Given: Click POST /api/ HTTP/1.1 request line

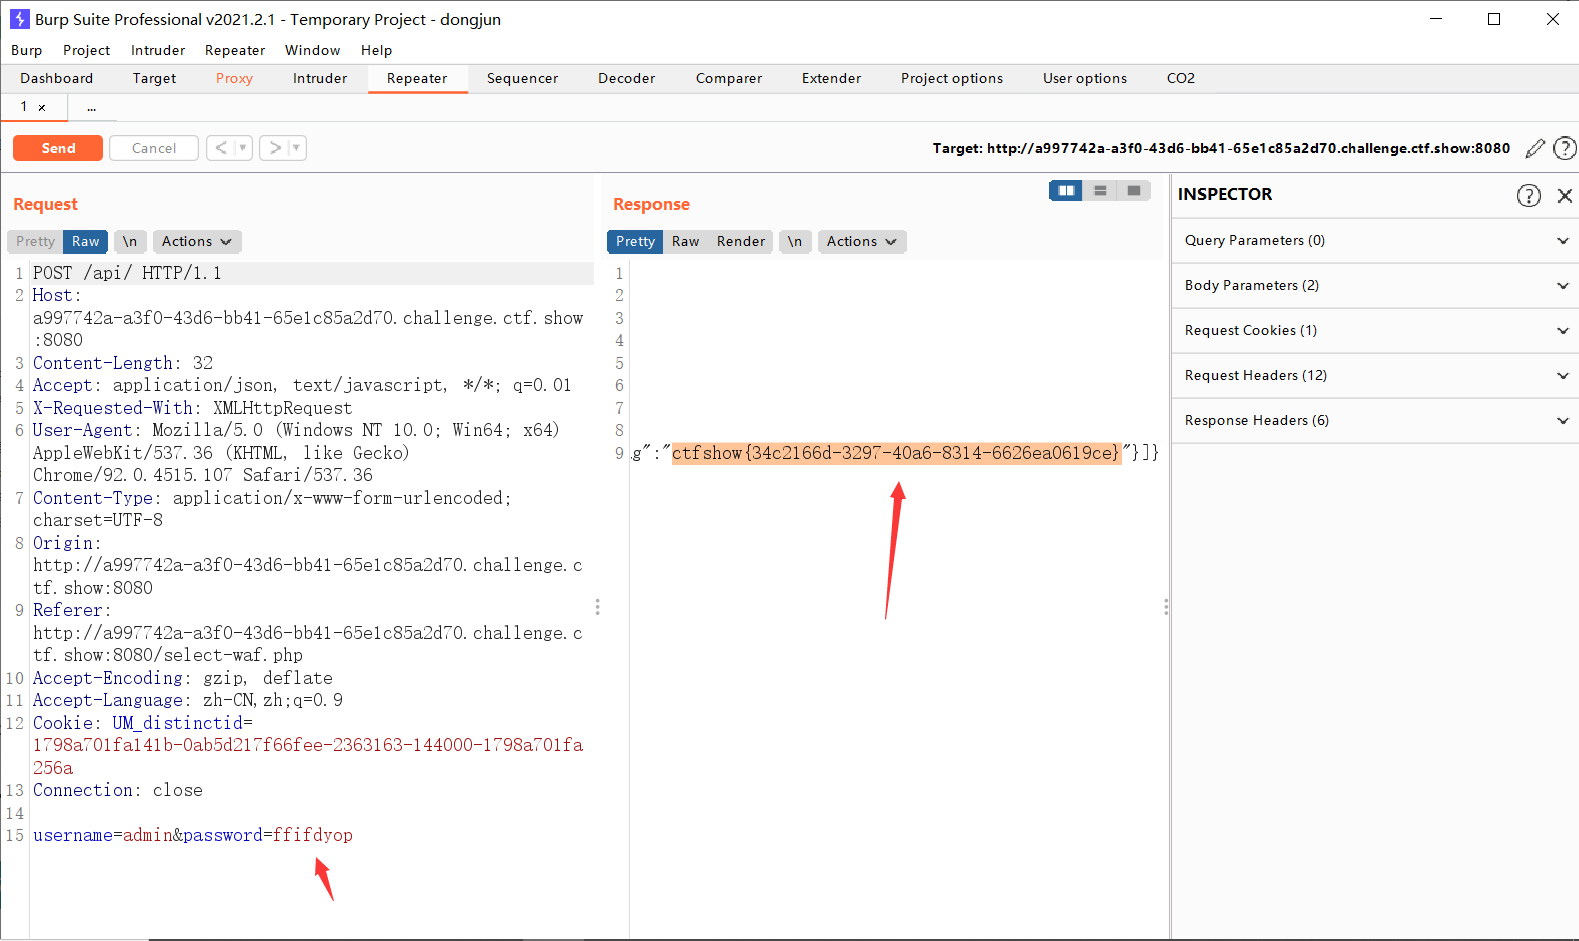Looking at the screenshot, I should pos(127,273).
